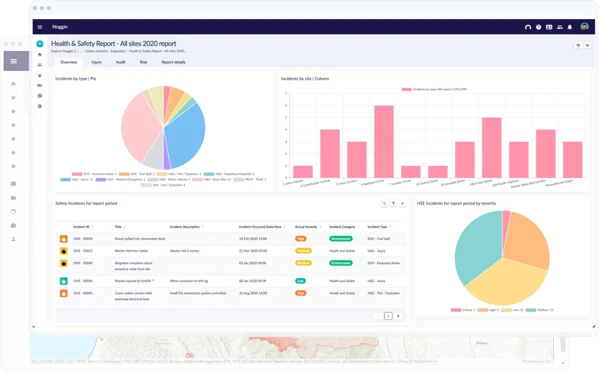The height and width of the screenshot is (373, 599).
Task: Open the Risk tab
Action: [x=143, y=62]
